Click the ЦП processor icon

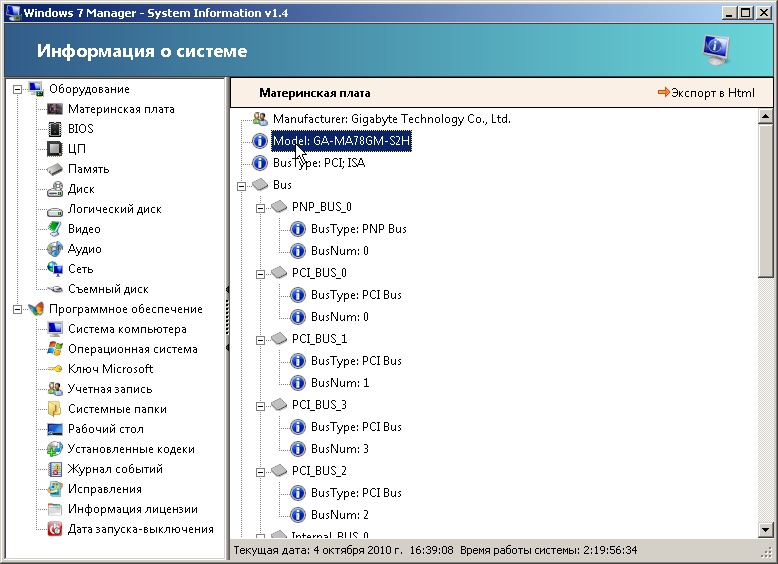tap(55, 148)
